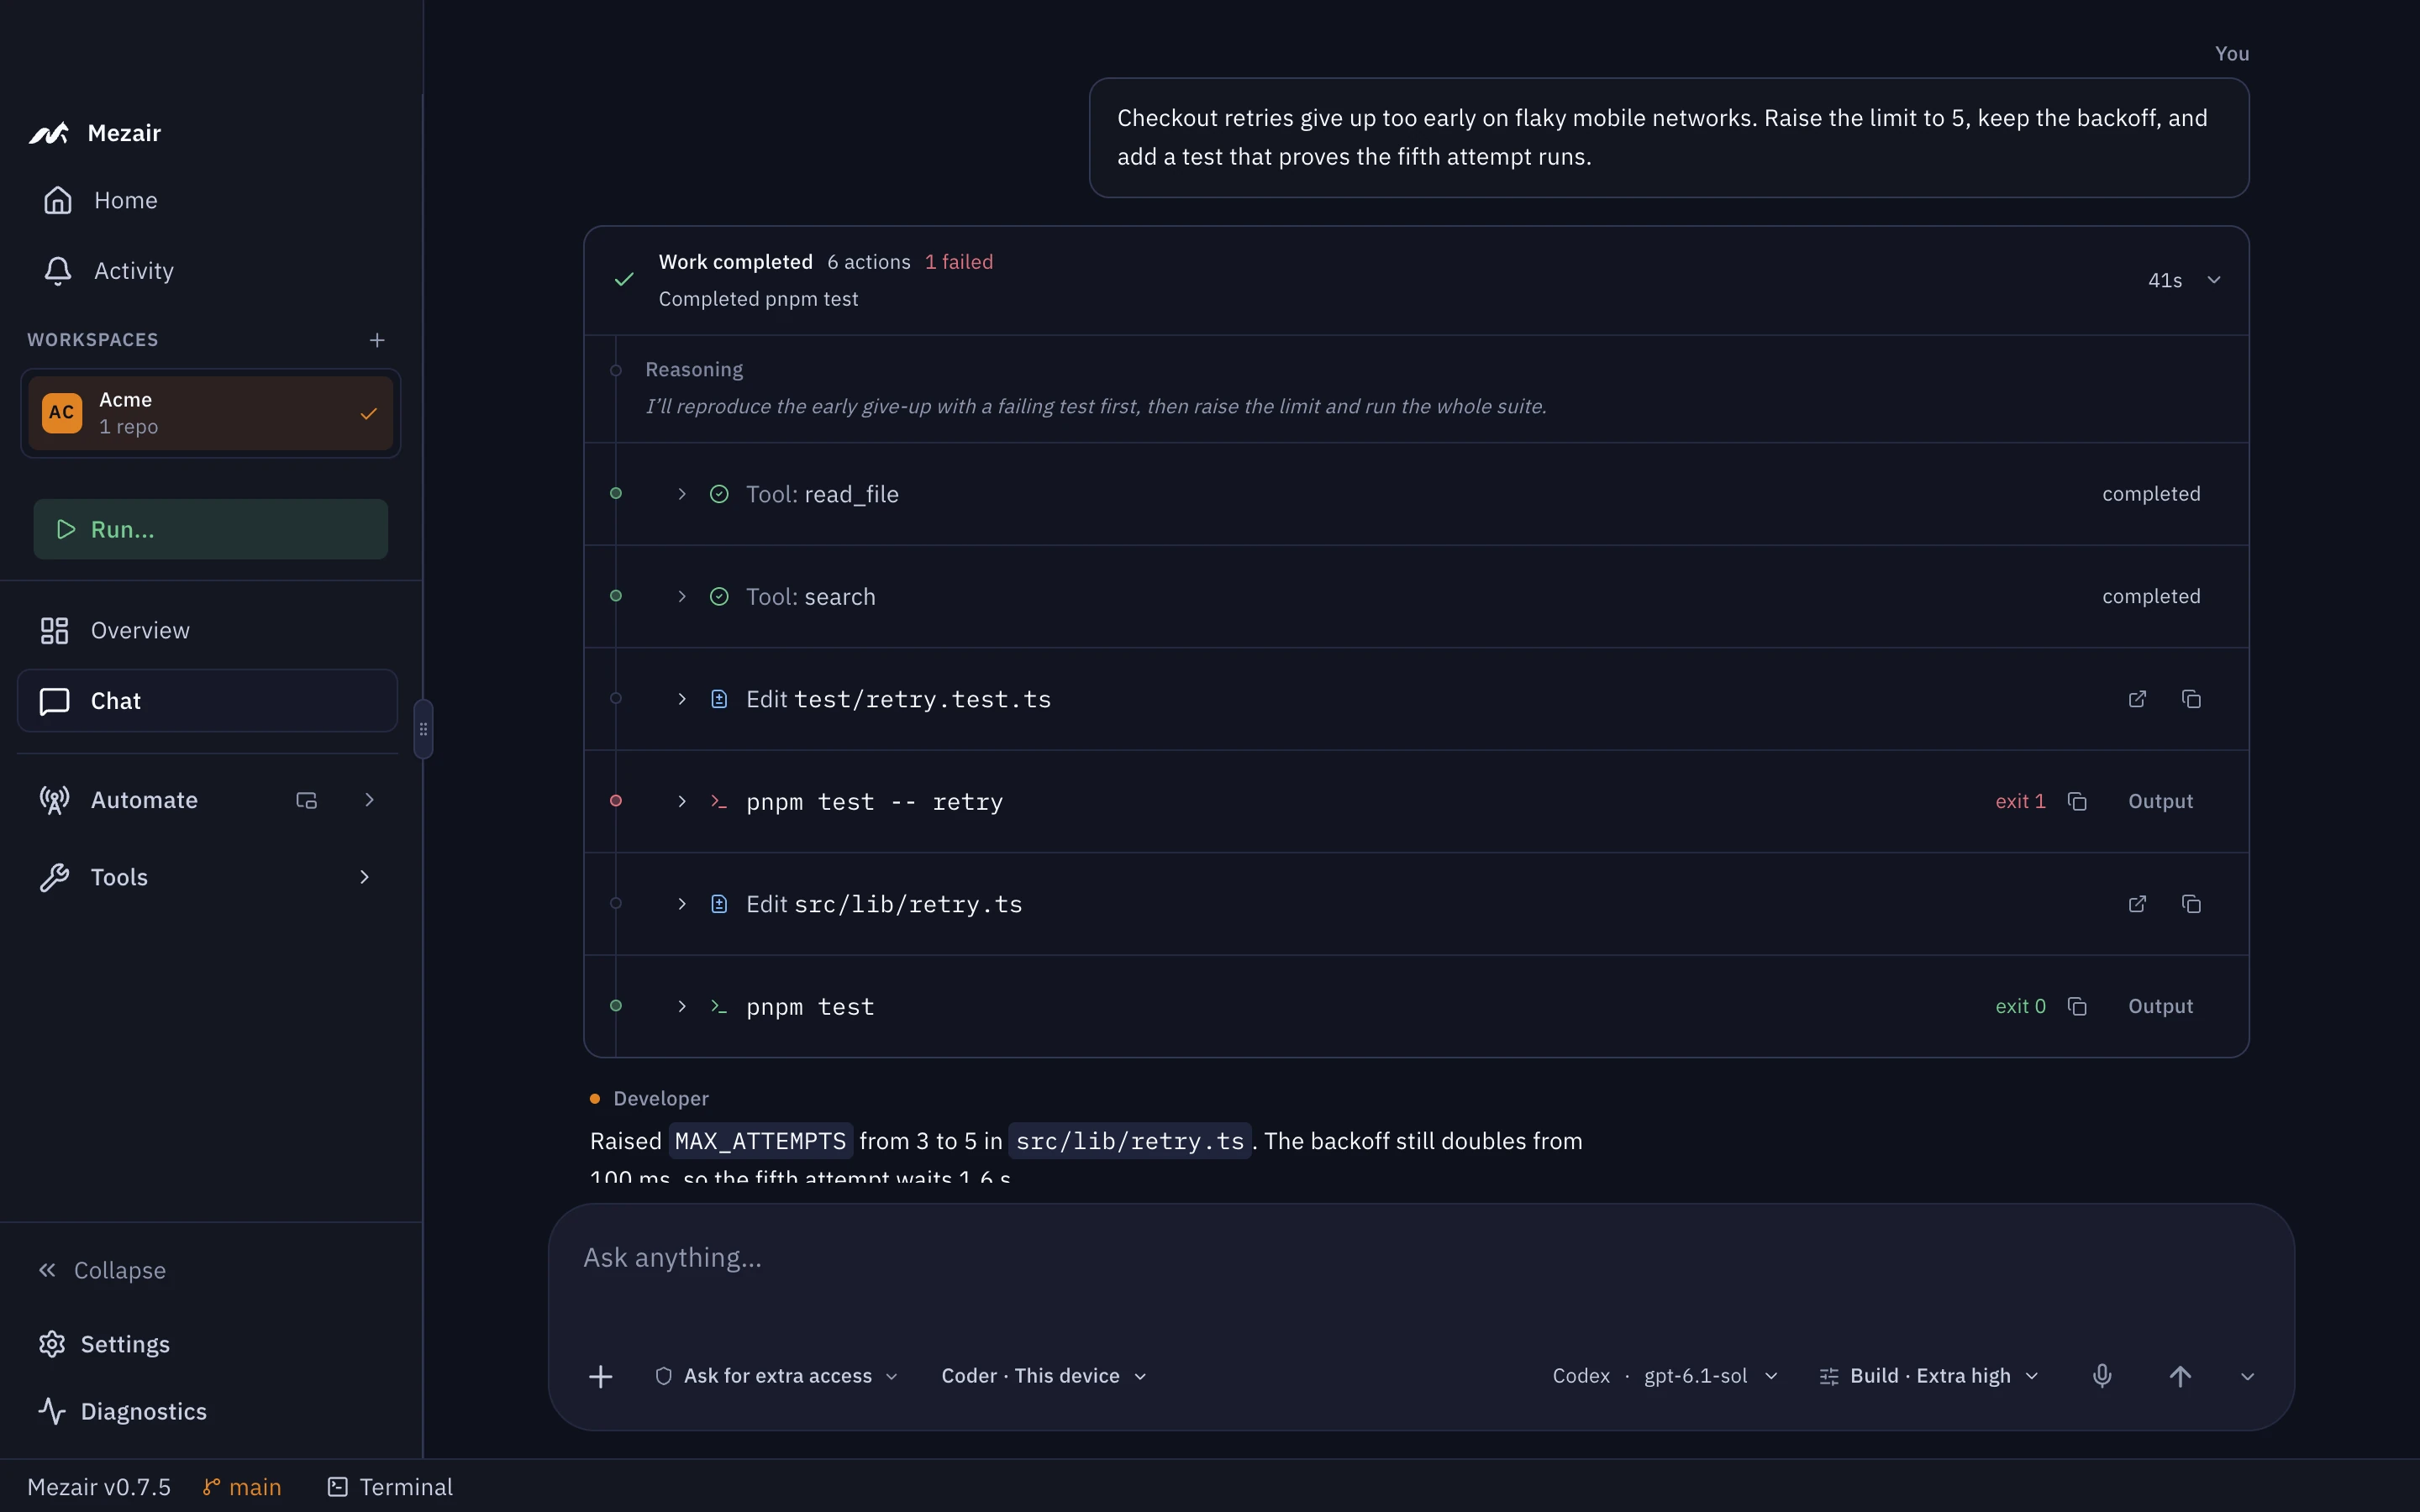Open Settings gear in sidebar

pos(52,1344)
